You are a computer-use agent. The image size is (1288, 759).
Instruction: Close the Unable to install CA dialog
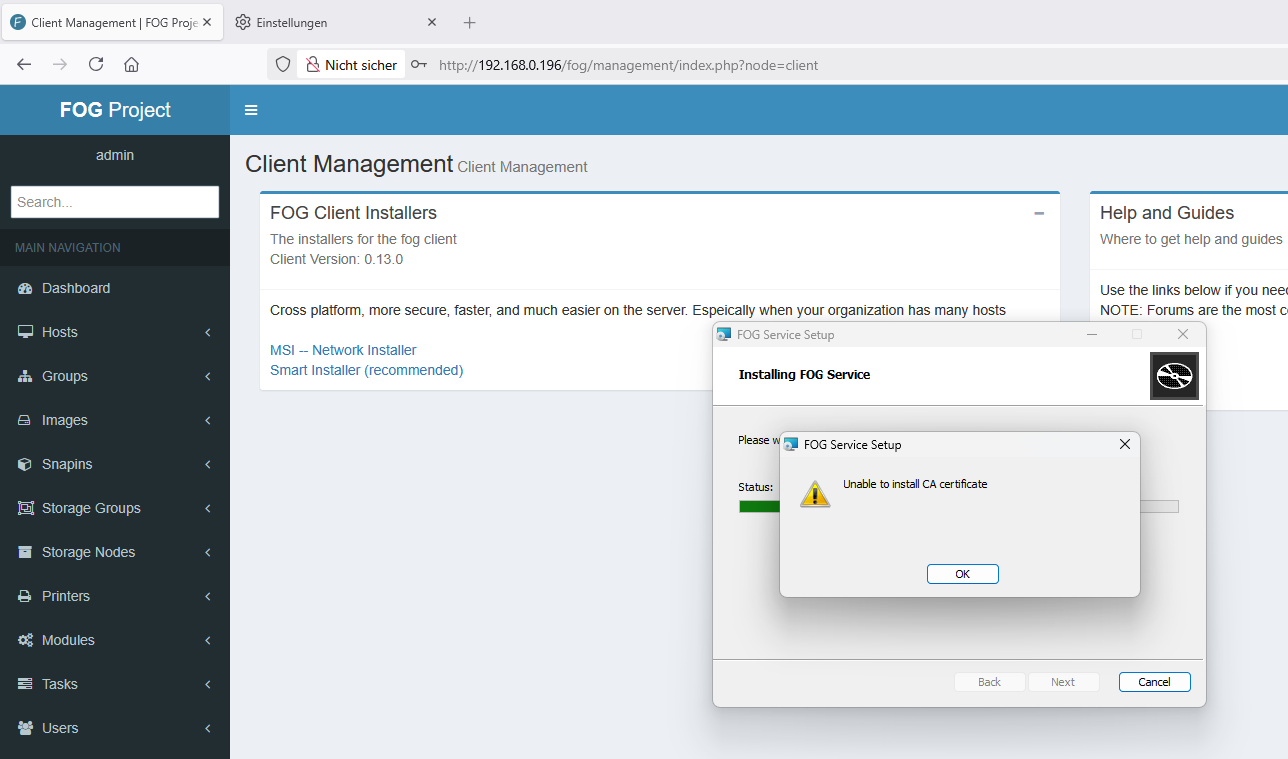coord(1125,444)
